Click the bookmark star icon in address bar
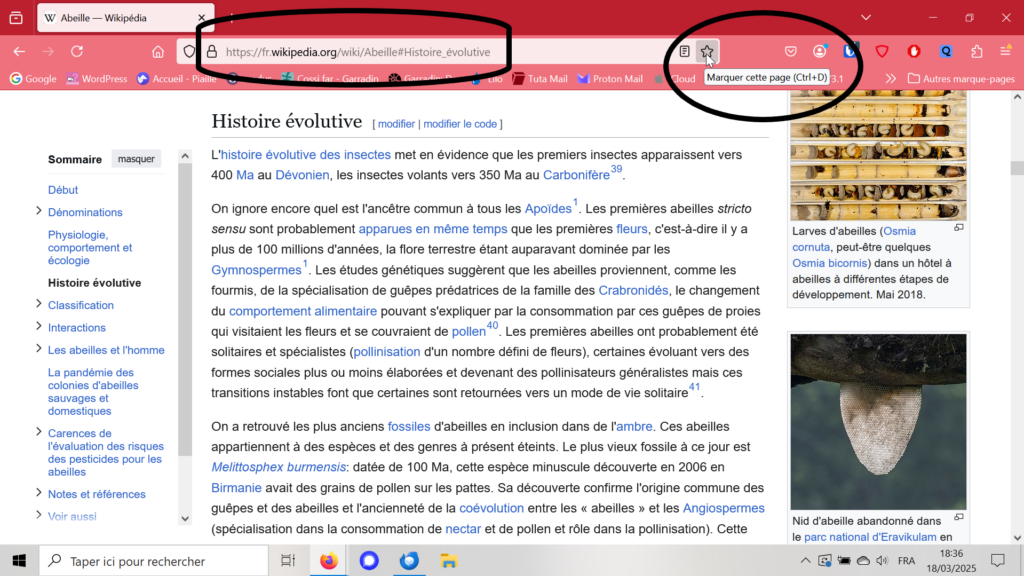 707,51
